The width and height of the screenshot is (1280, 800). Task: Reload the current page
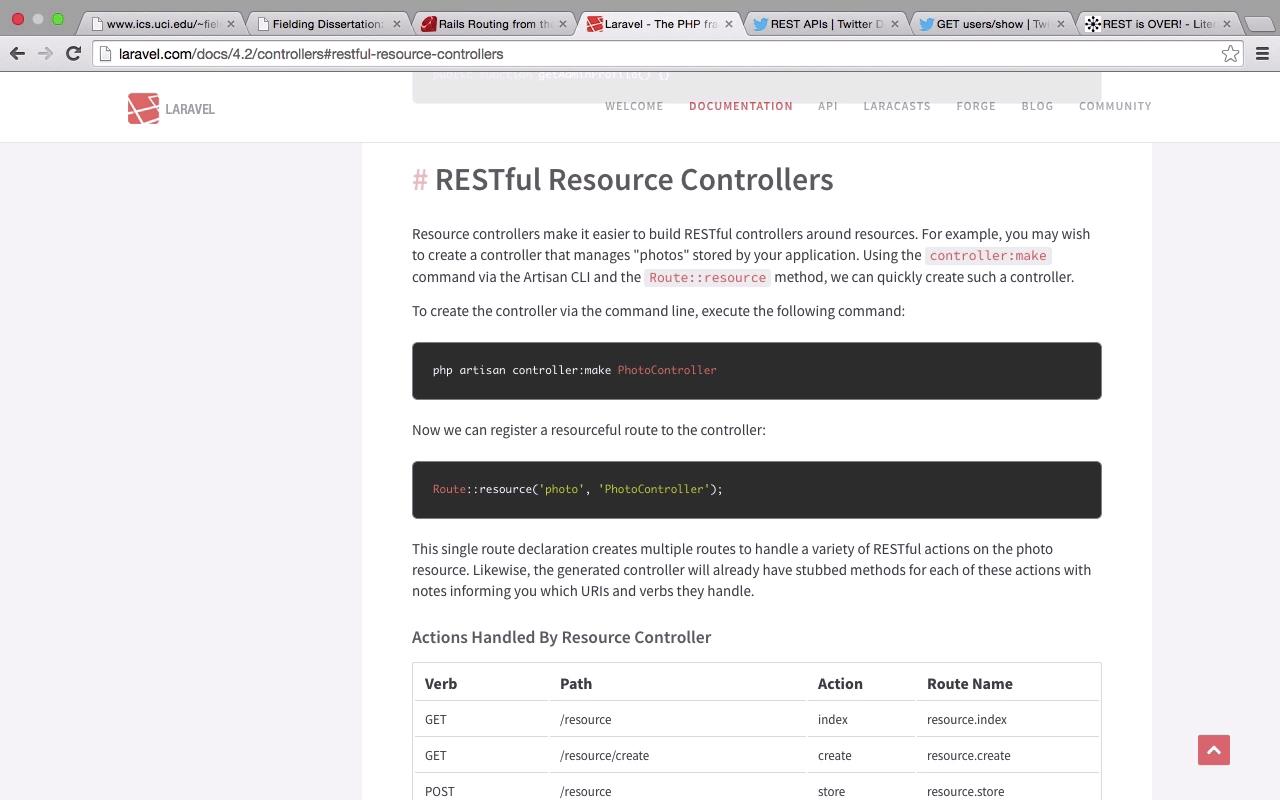coord(73,54)
